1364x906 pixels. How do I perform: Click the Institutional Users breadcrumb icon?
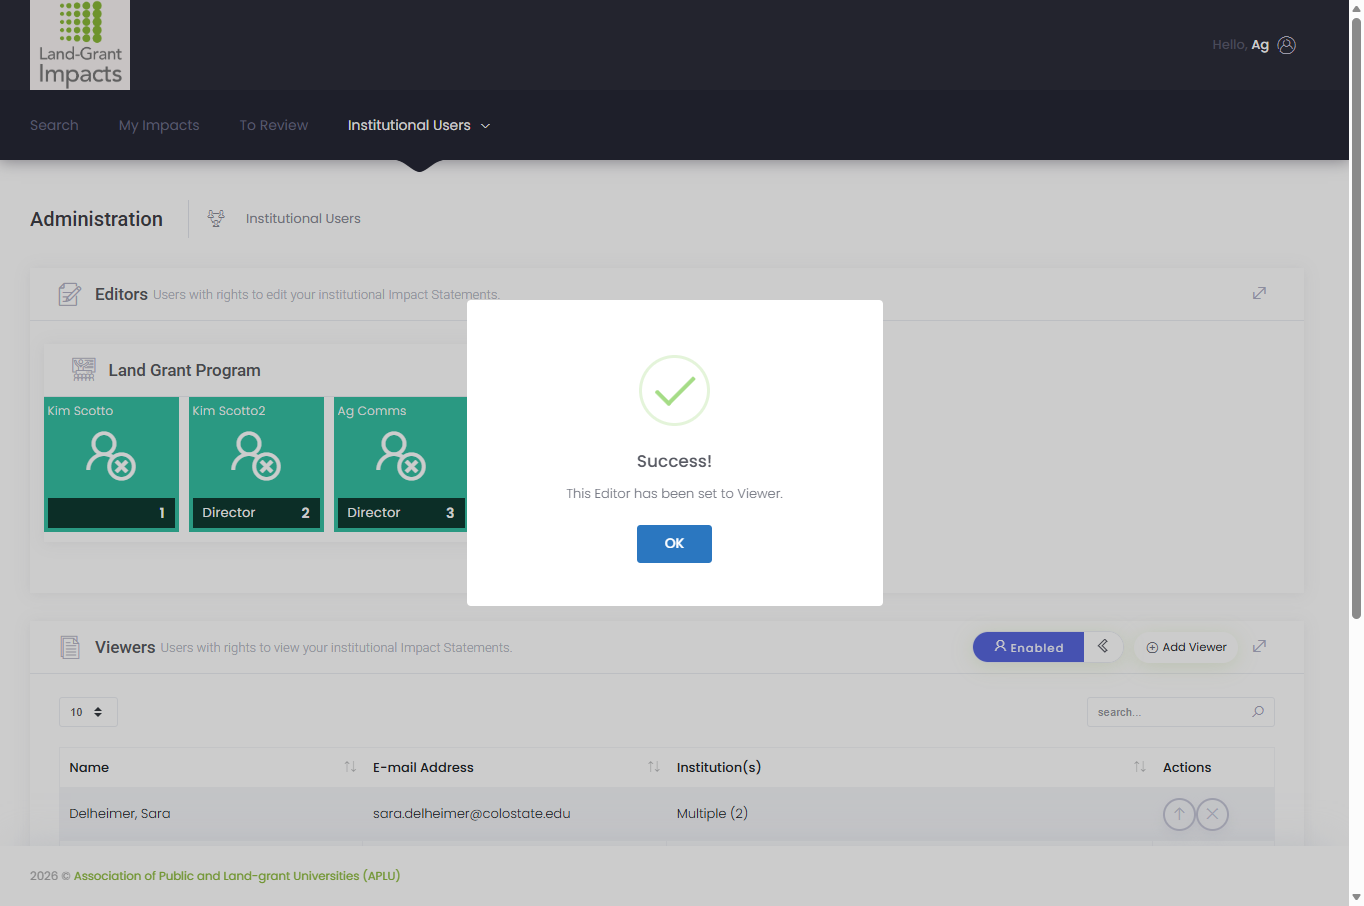(216, 218)
